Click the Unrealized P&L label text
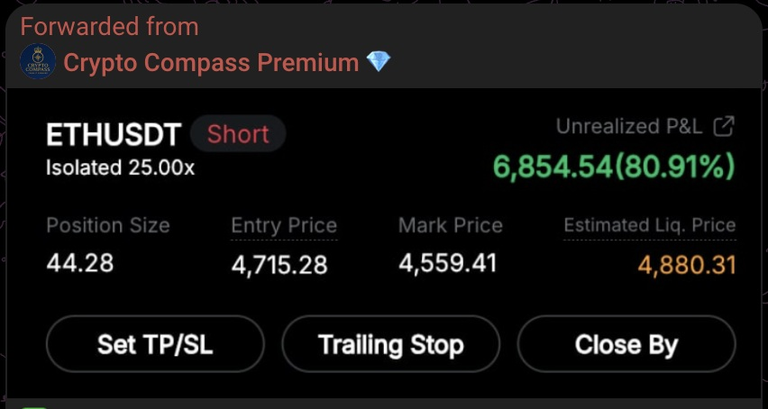Image resolution: width=768 pixels, height=409 pixels. 629,126
